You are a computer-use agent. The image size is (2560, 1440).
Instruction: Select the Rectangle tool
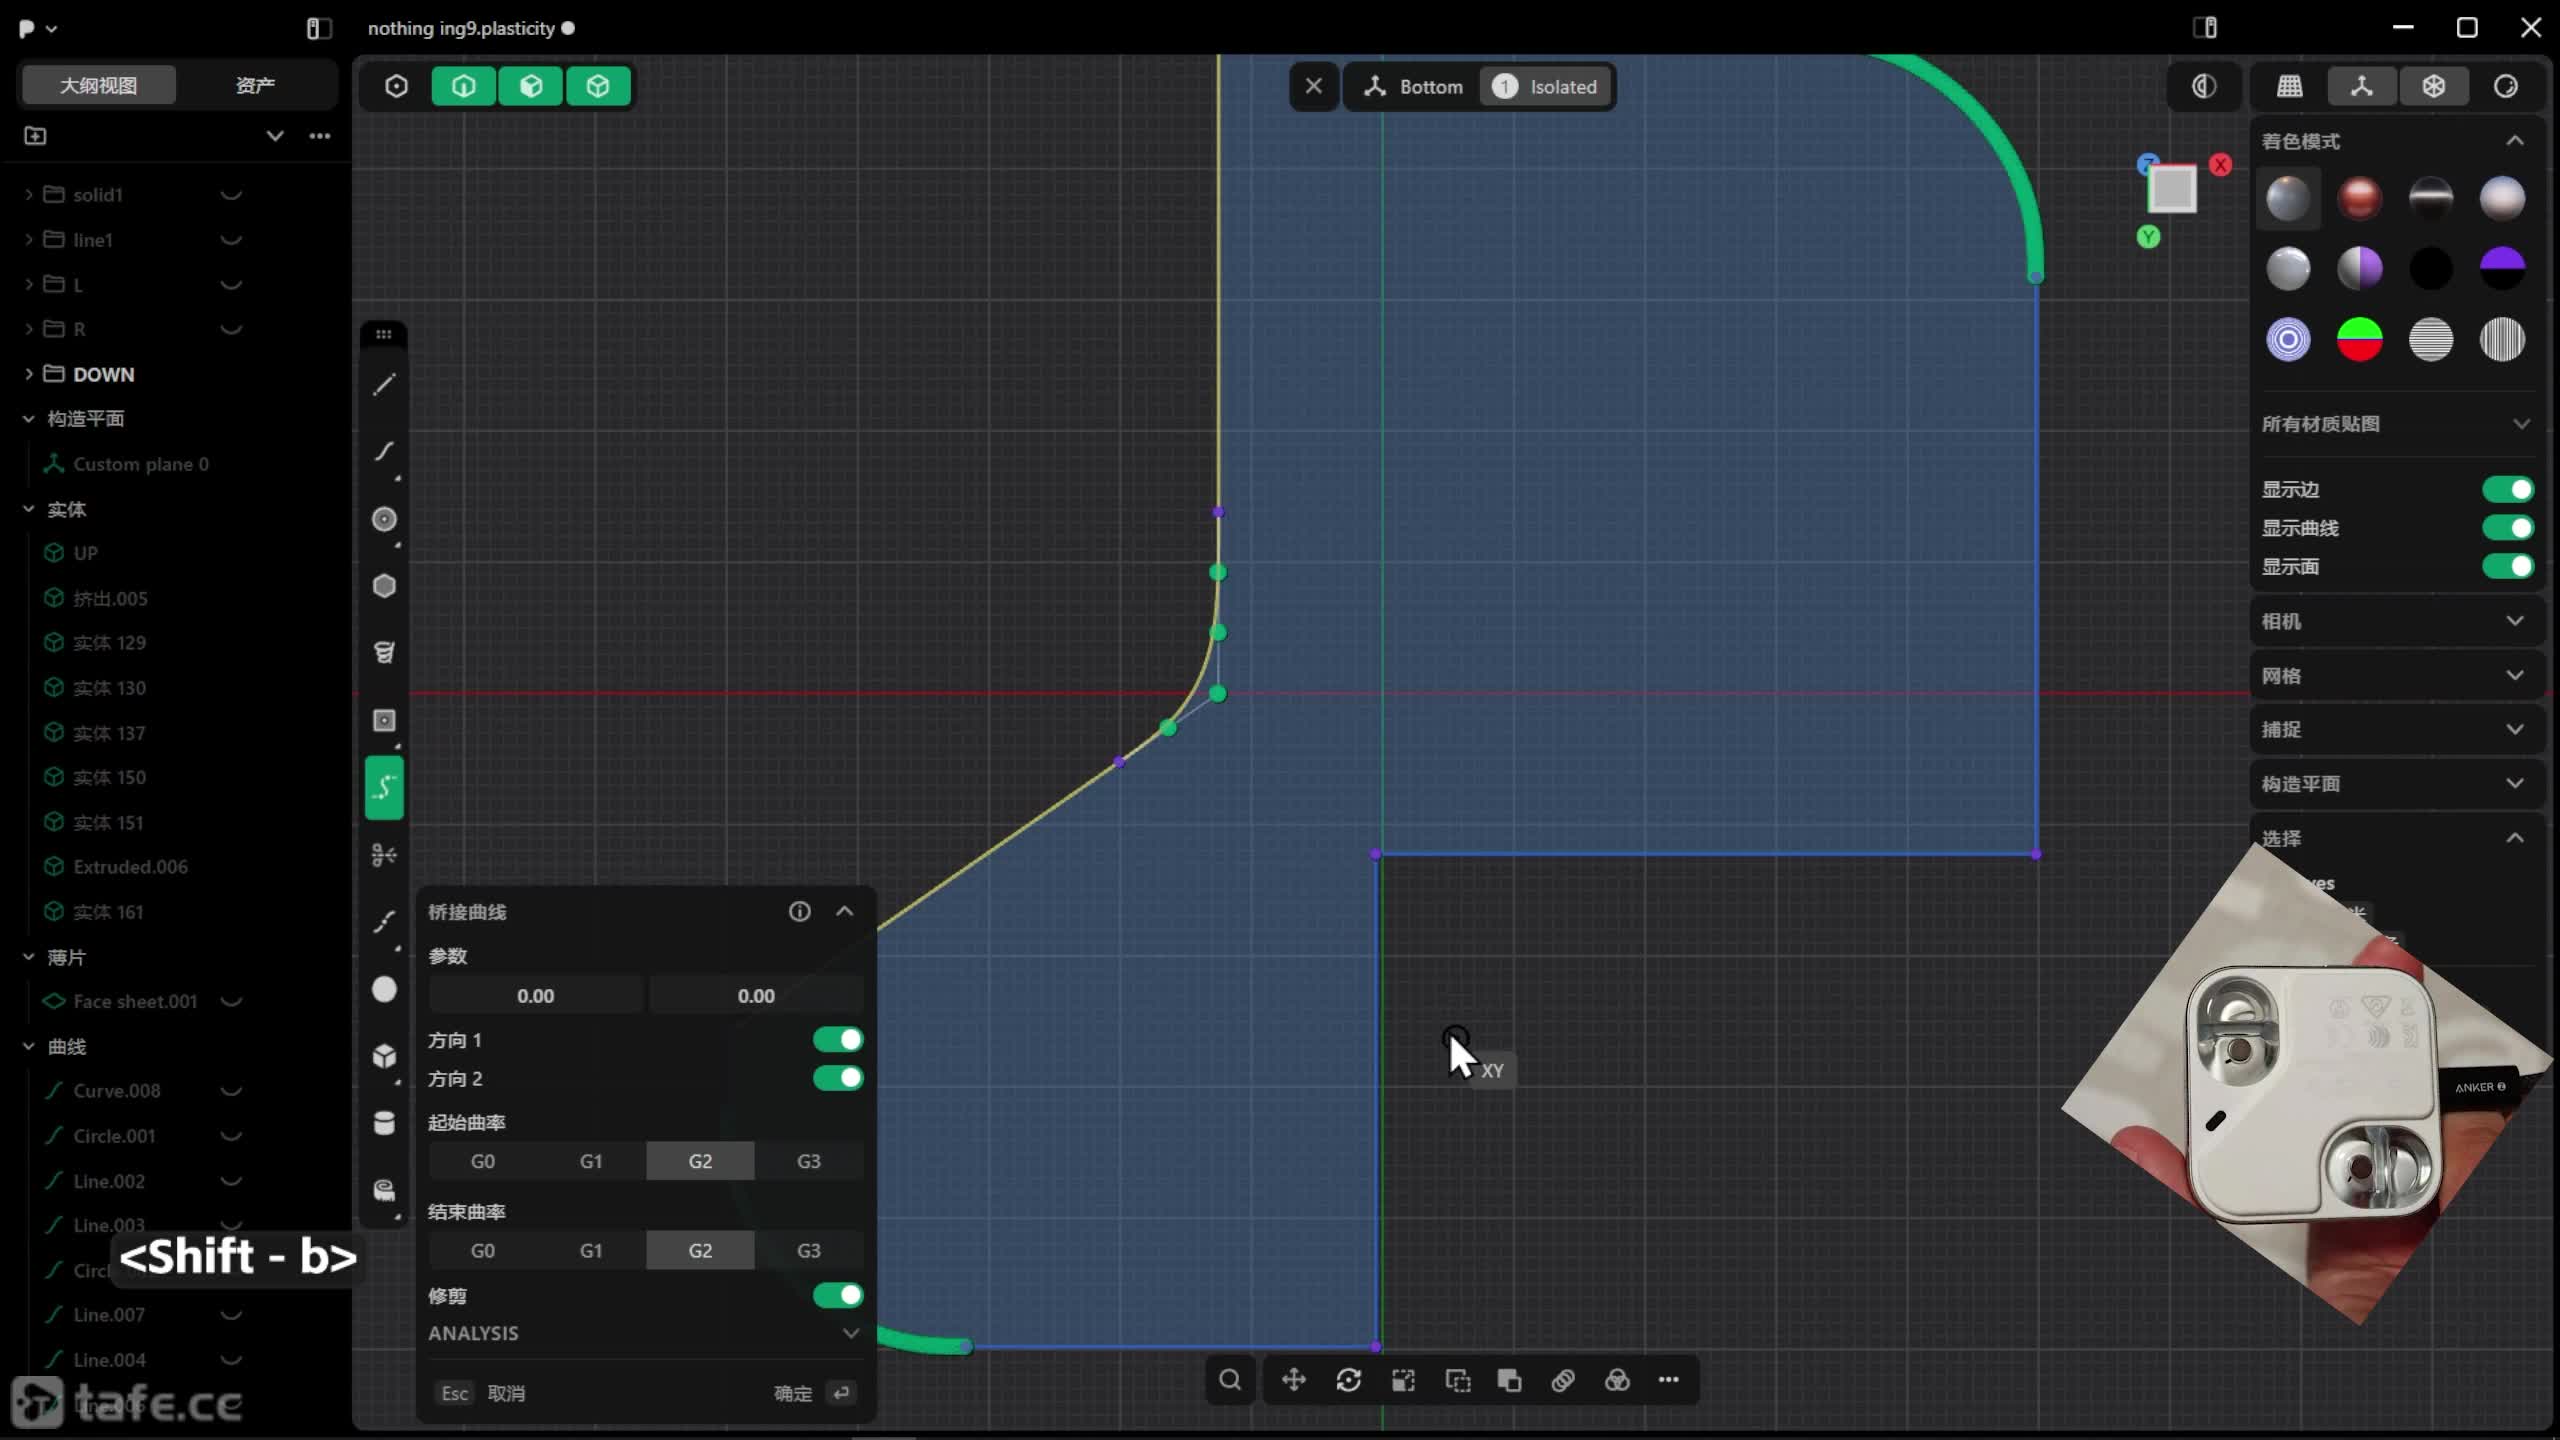384,721
